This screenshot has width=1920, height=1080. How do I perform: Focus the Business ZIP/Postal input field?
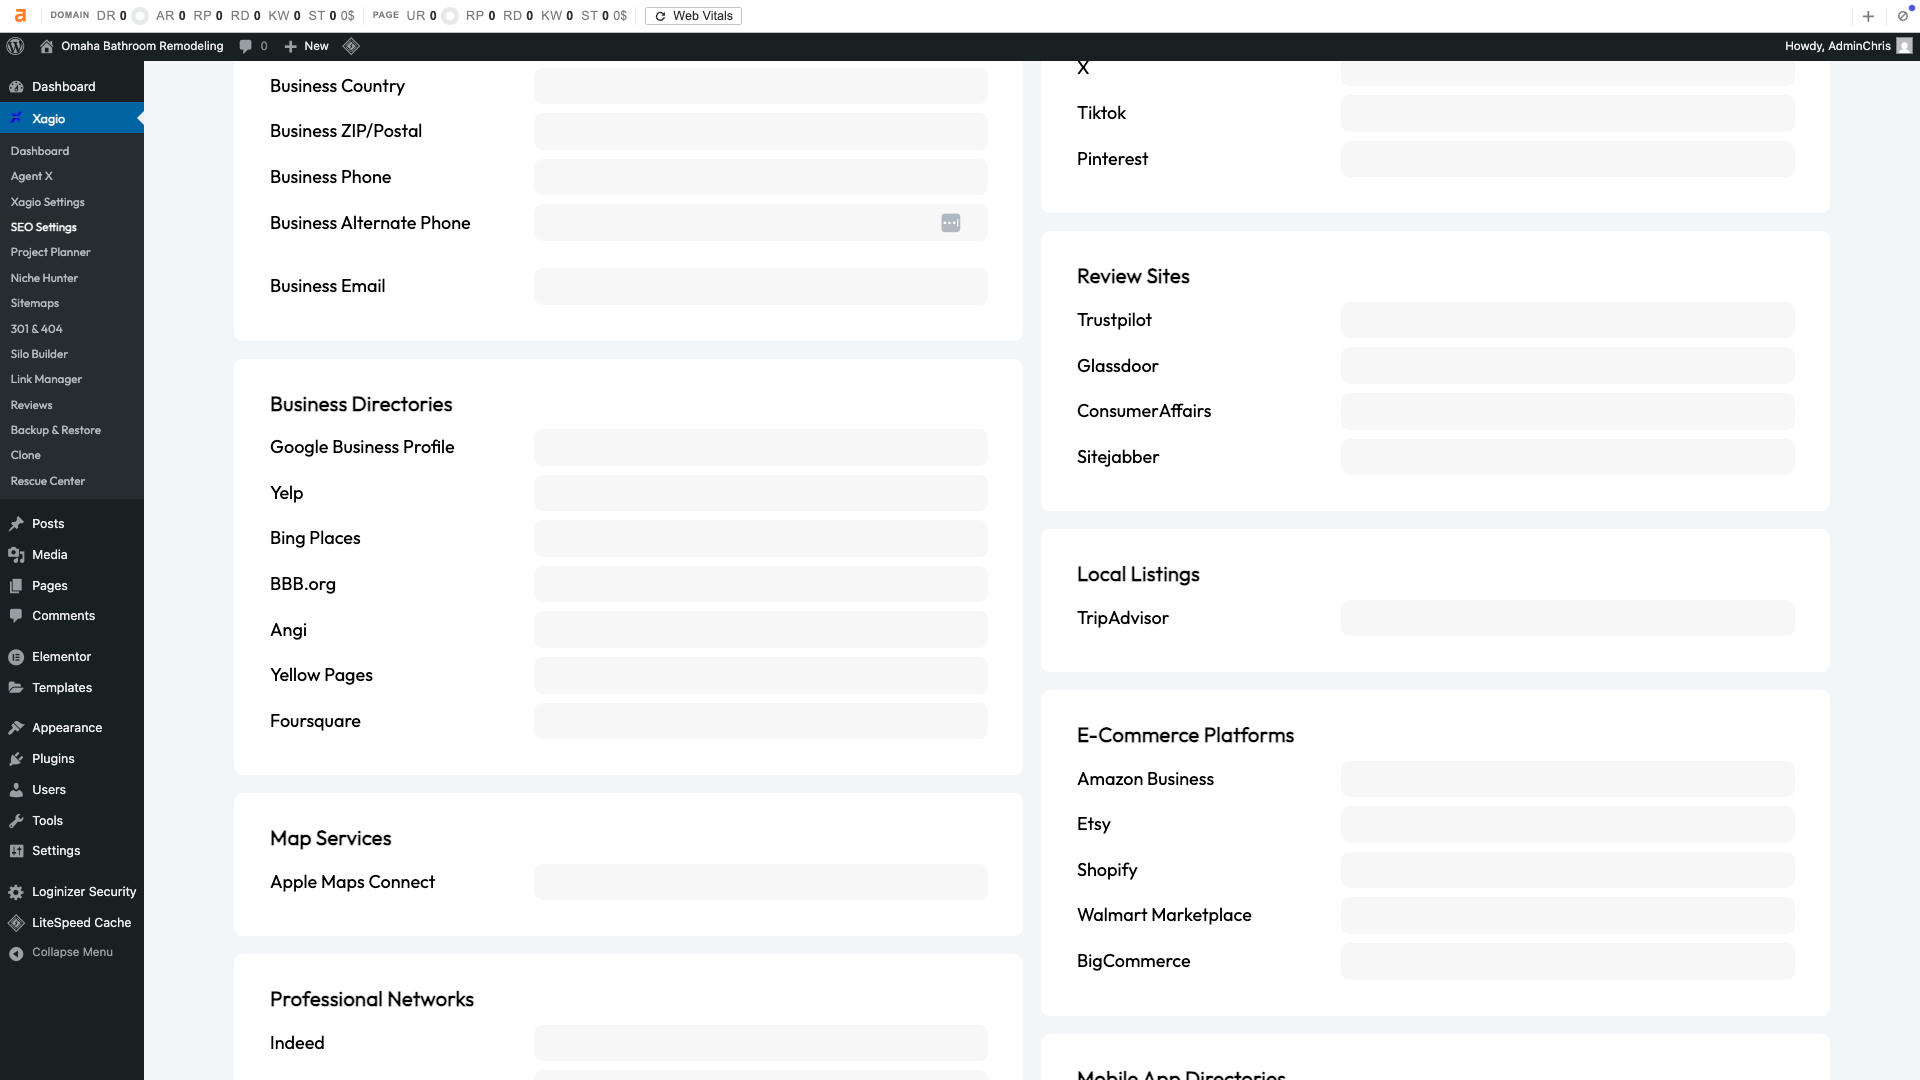(760, 132)
